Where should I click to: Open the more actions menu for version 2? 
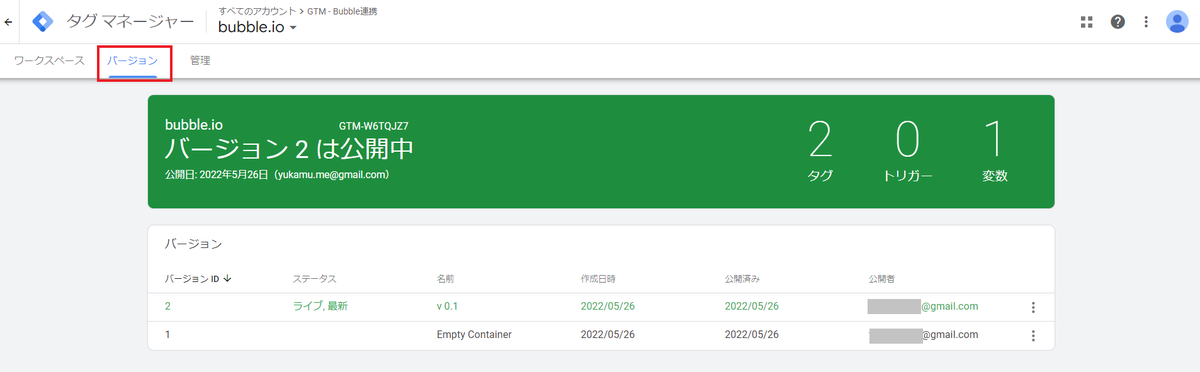[x=1033, y=308]
